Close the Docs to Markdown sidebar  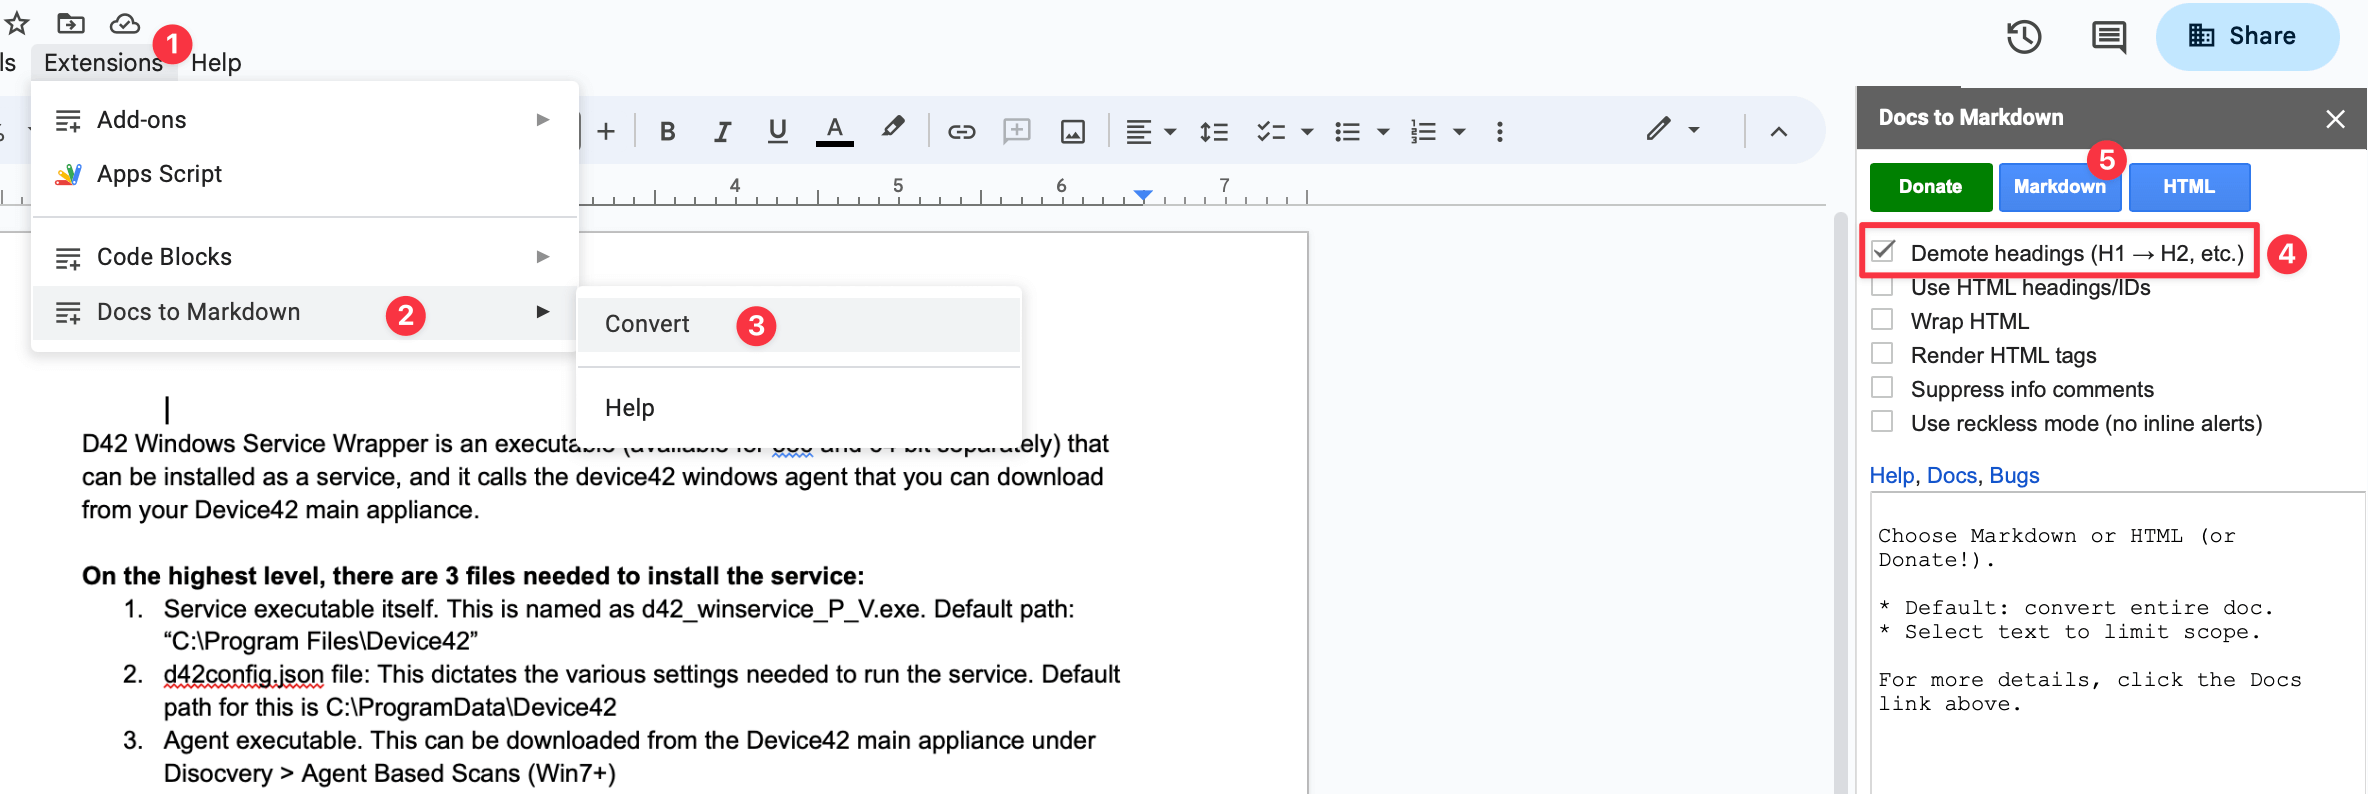[x=2335, y=119]
